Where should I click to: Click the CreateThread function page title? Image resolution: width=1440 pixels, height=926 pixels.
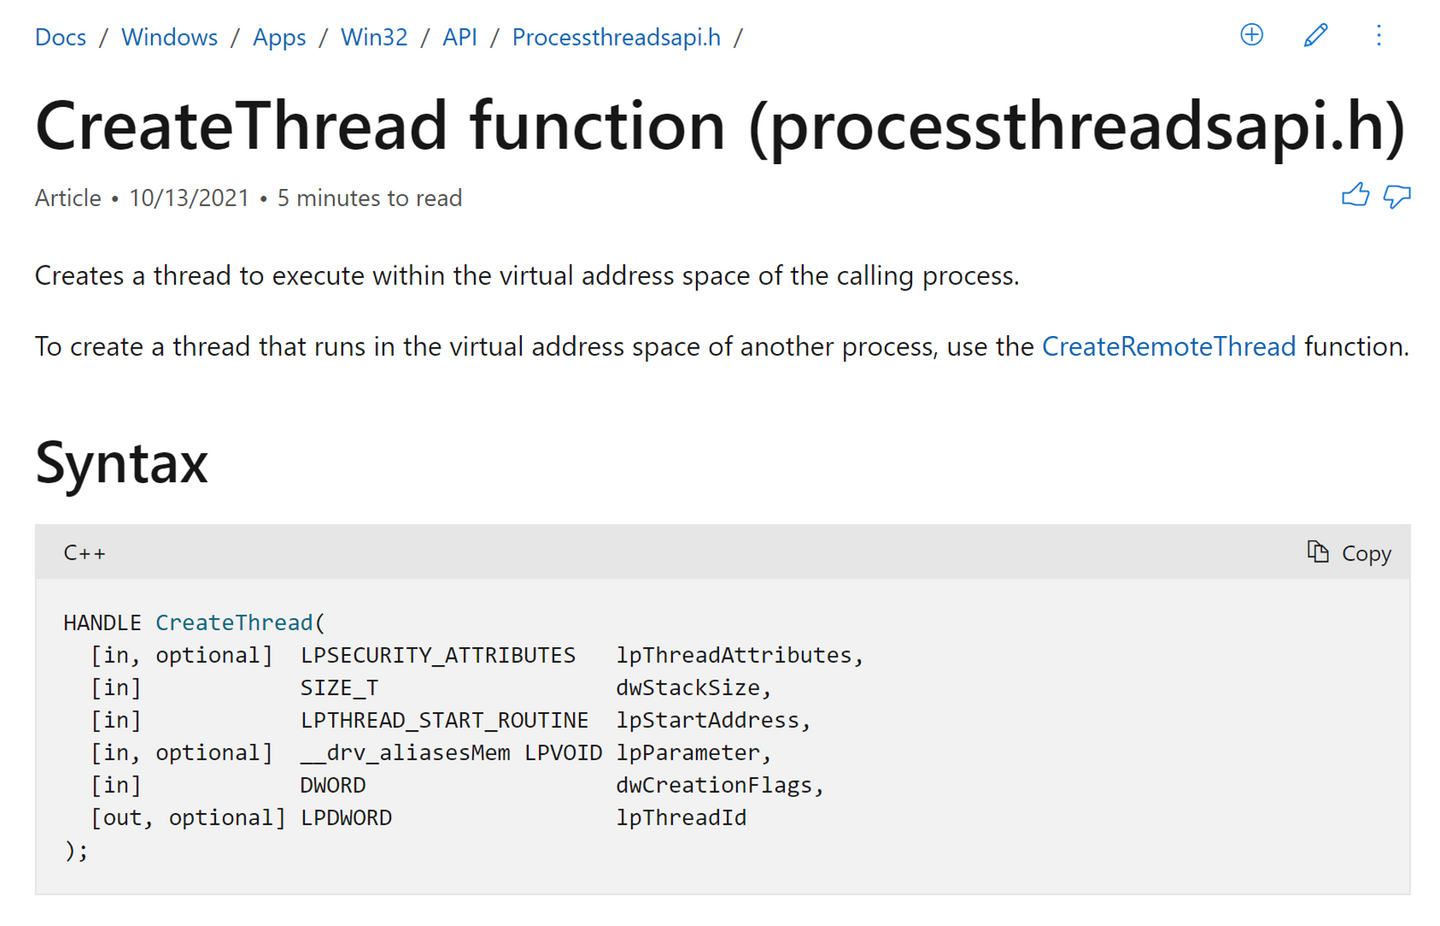(720, 126)
